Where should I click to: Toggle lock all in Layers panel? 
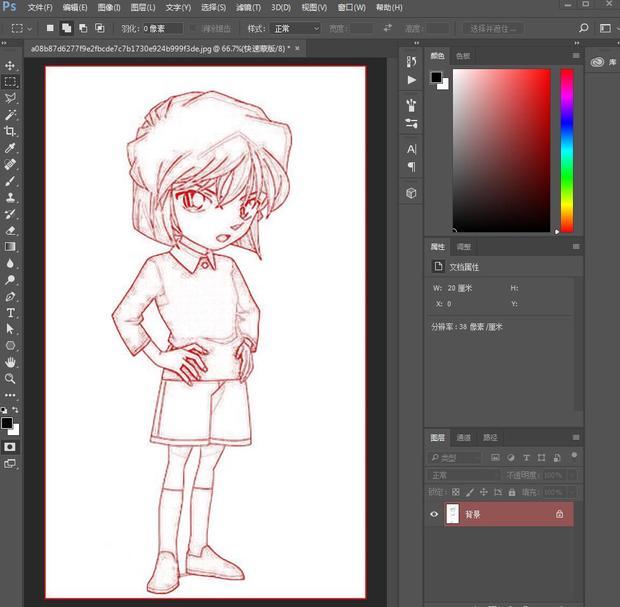tap(512, 492)
